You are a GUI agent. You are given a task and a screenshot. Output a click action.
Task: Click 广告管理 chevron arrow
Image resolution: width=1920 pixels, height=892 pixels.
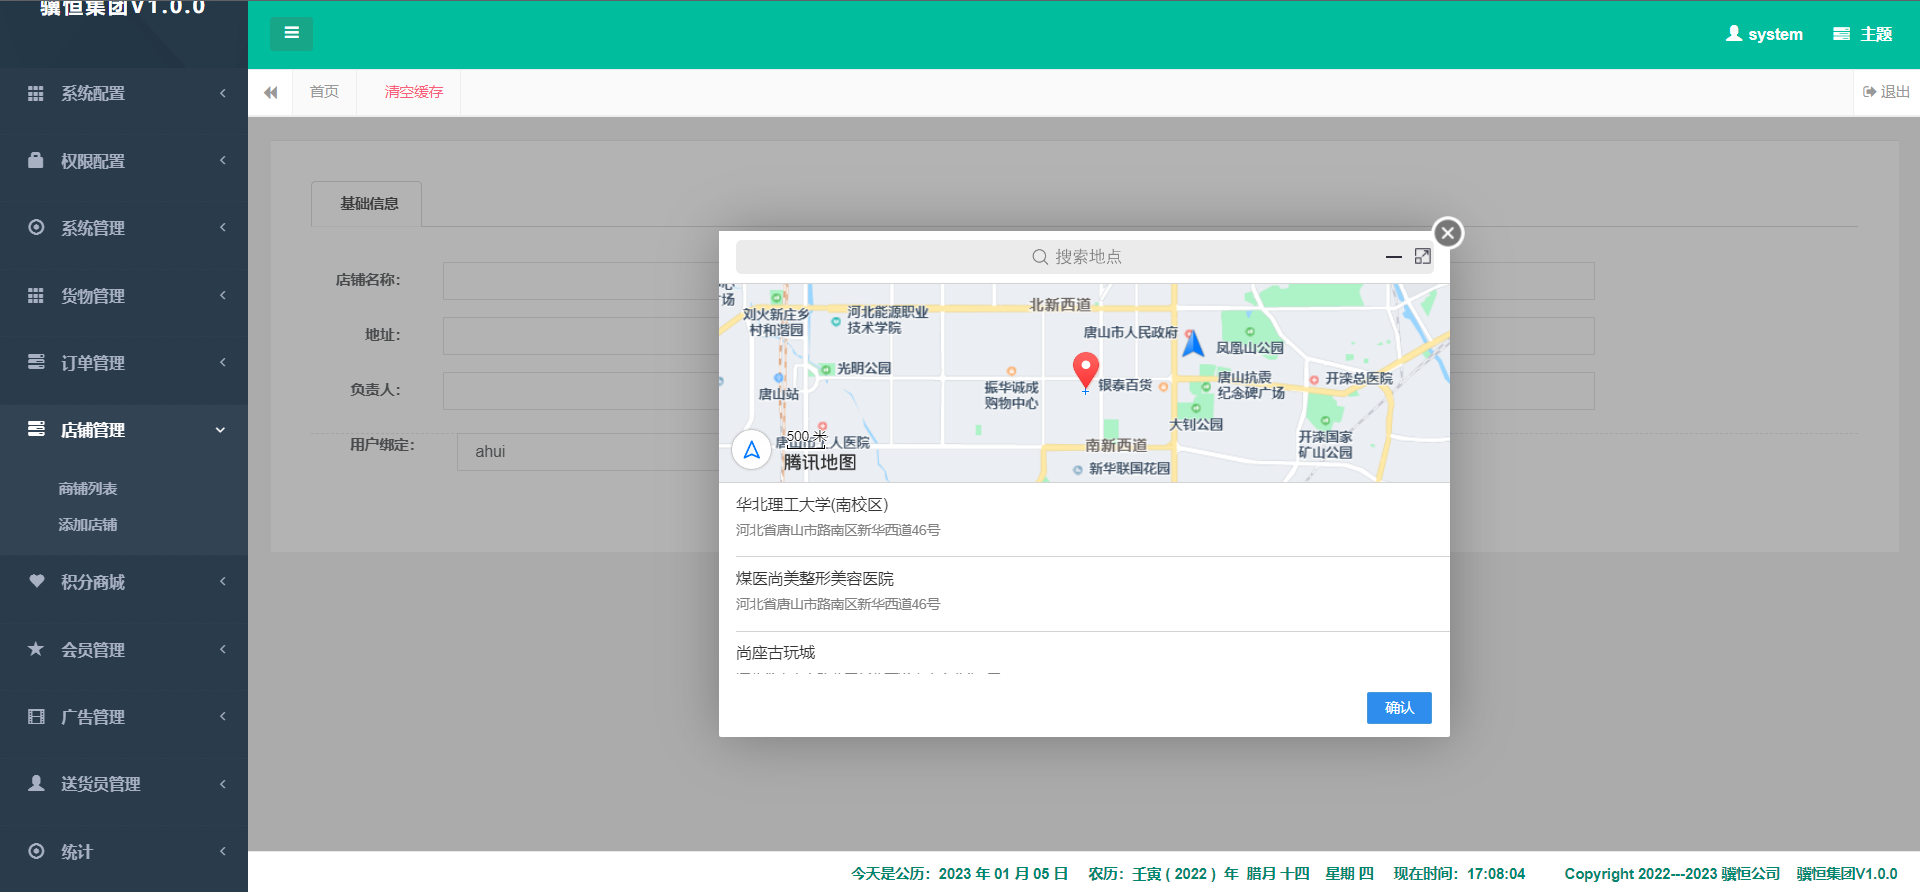pos(222,716)
